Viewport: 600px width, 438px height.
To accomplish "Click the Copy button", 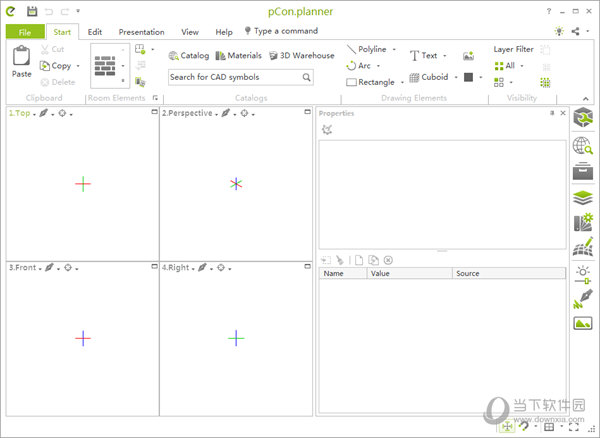I will [56, 66].
